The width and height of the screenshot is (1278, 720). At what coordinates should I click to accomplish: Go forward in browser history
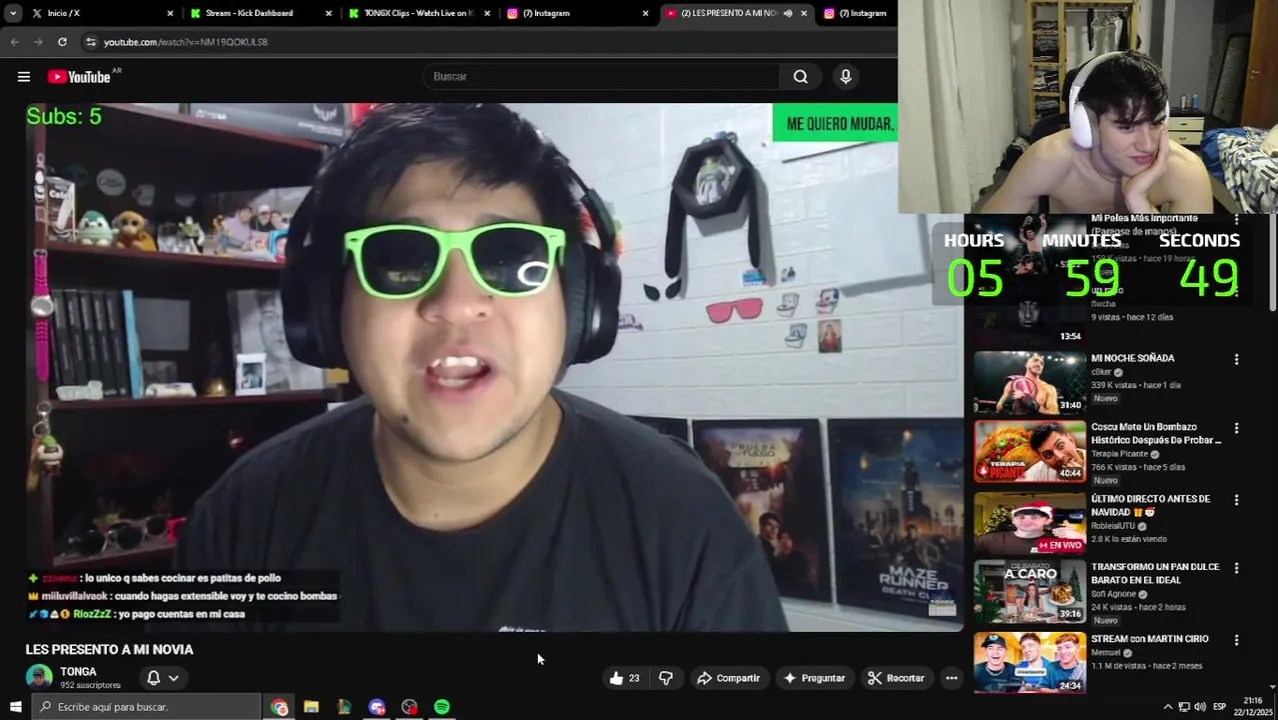point(38,42)
